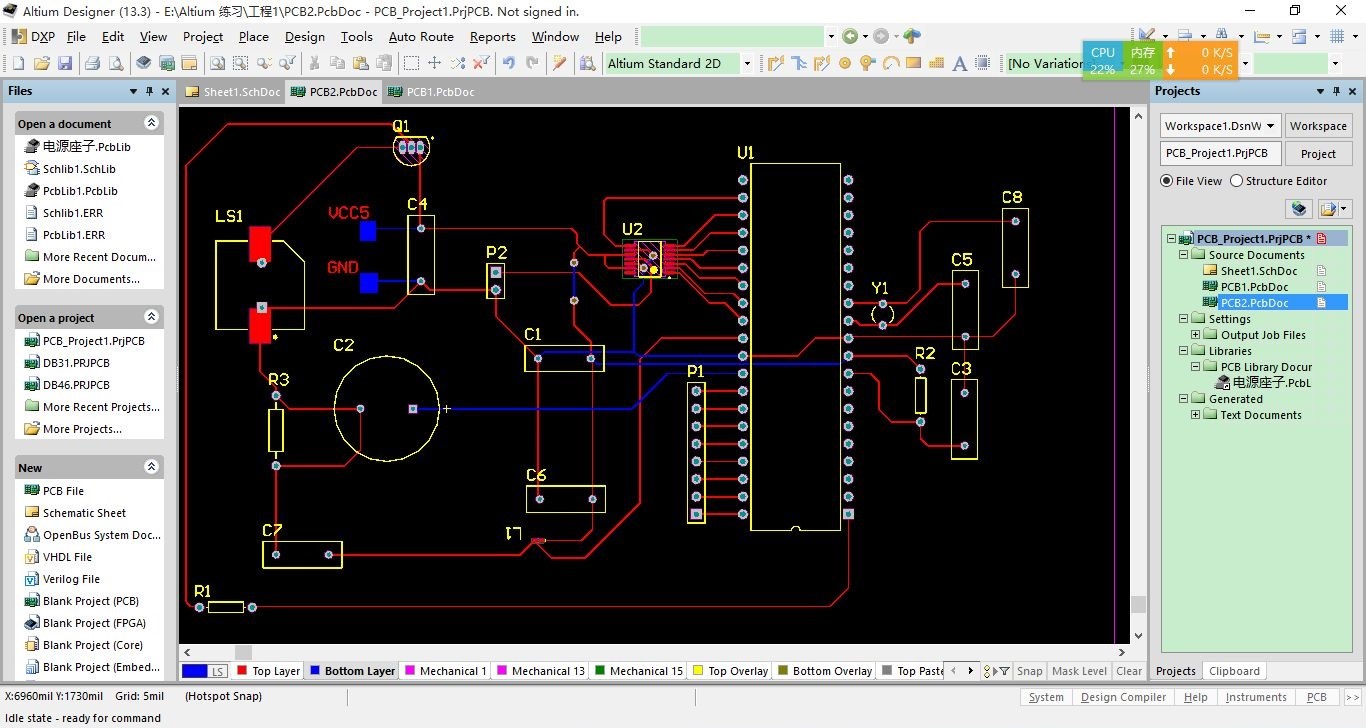Click the Move Selection crosshair icon

(x=434, y=63)
